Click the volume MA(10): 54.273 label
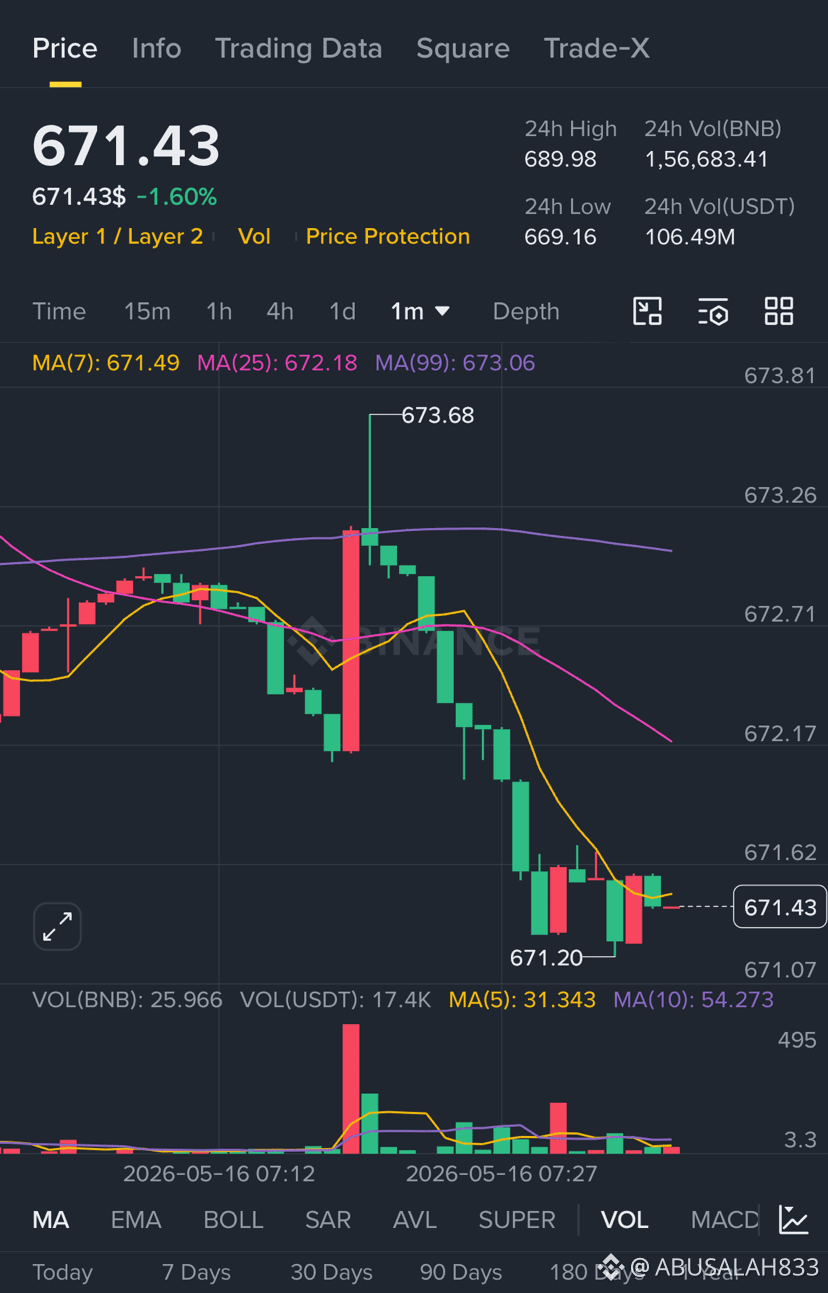Screen dimensions: 828x1293 click(x=694, y=999)
